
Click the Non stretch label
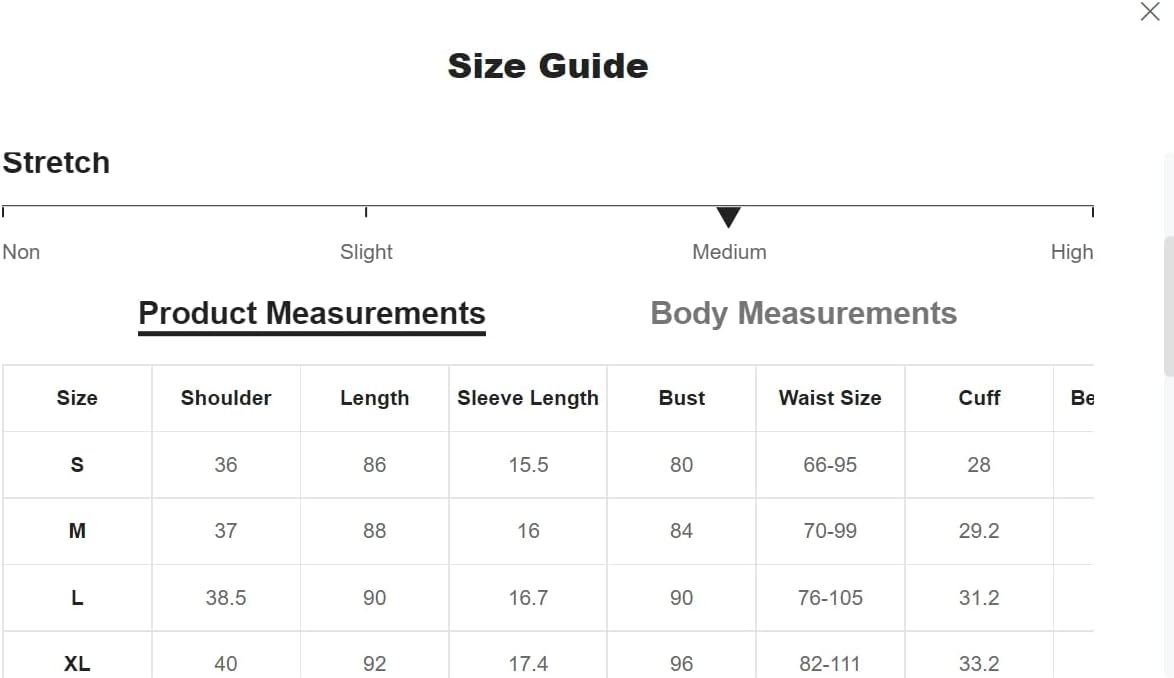[x=21, y=252]
